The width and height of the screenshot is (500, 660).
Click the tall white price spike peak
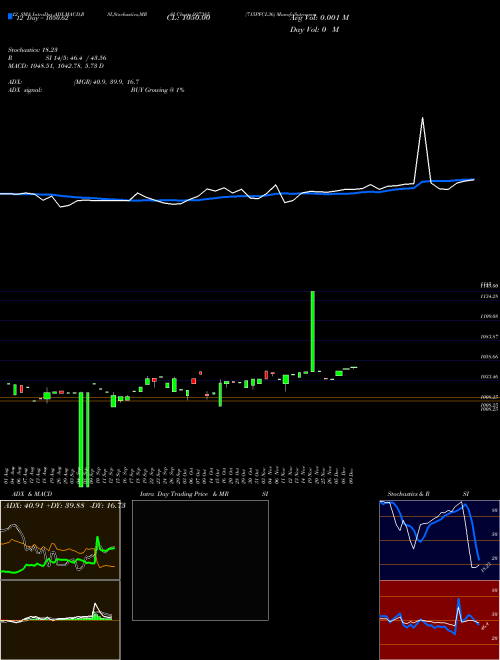[423, 118]
